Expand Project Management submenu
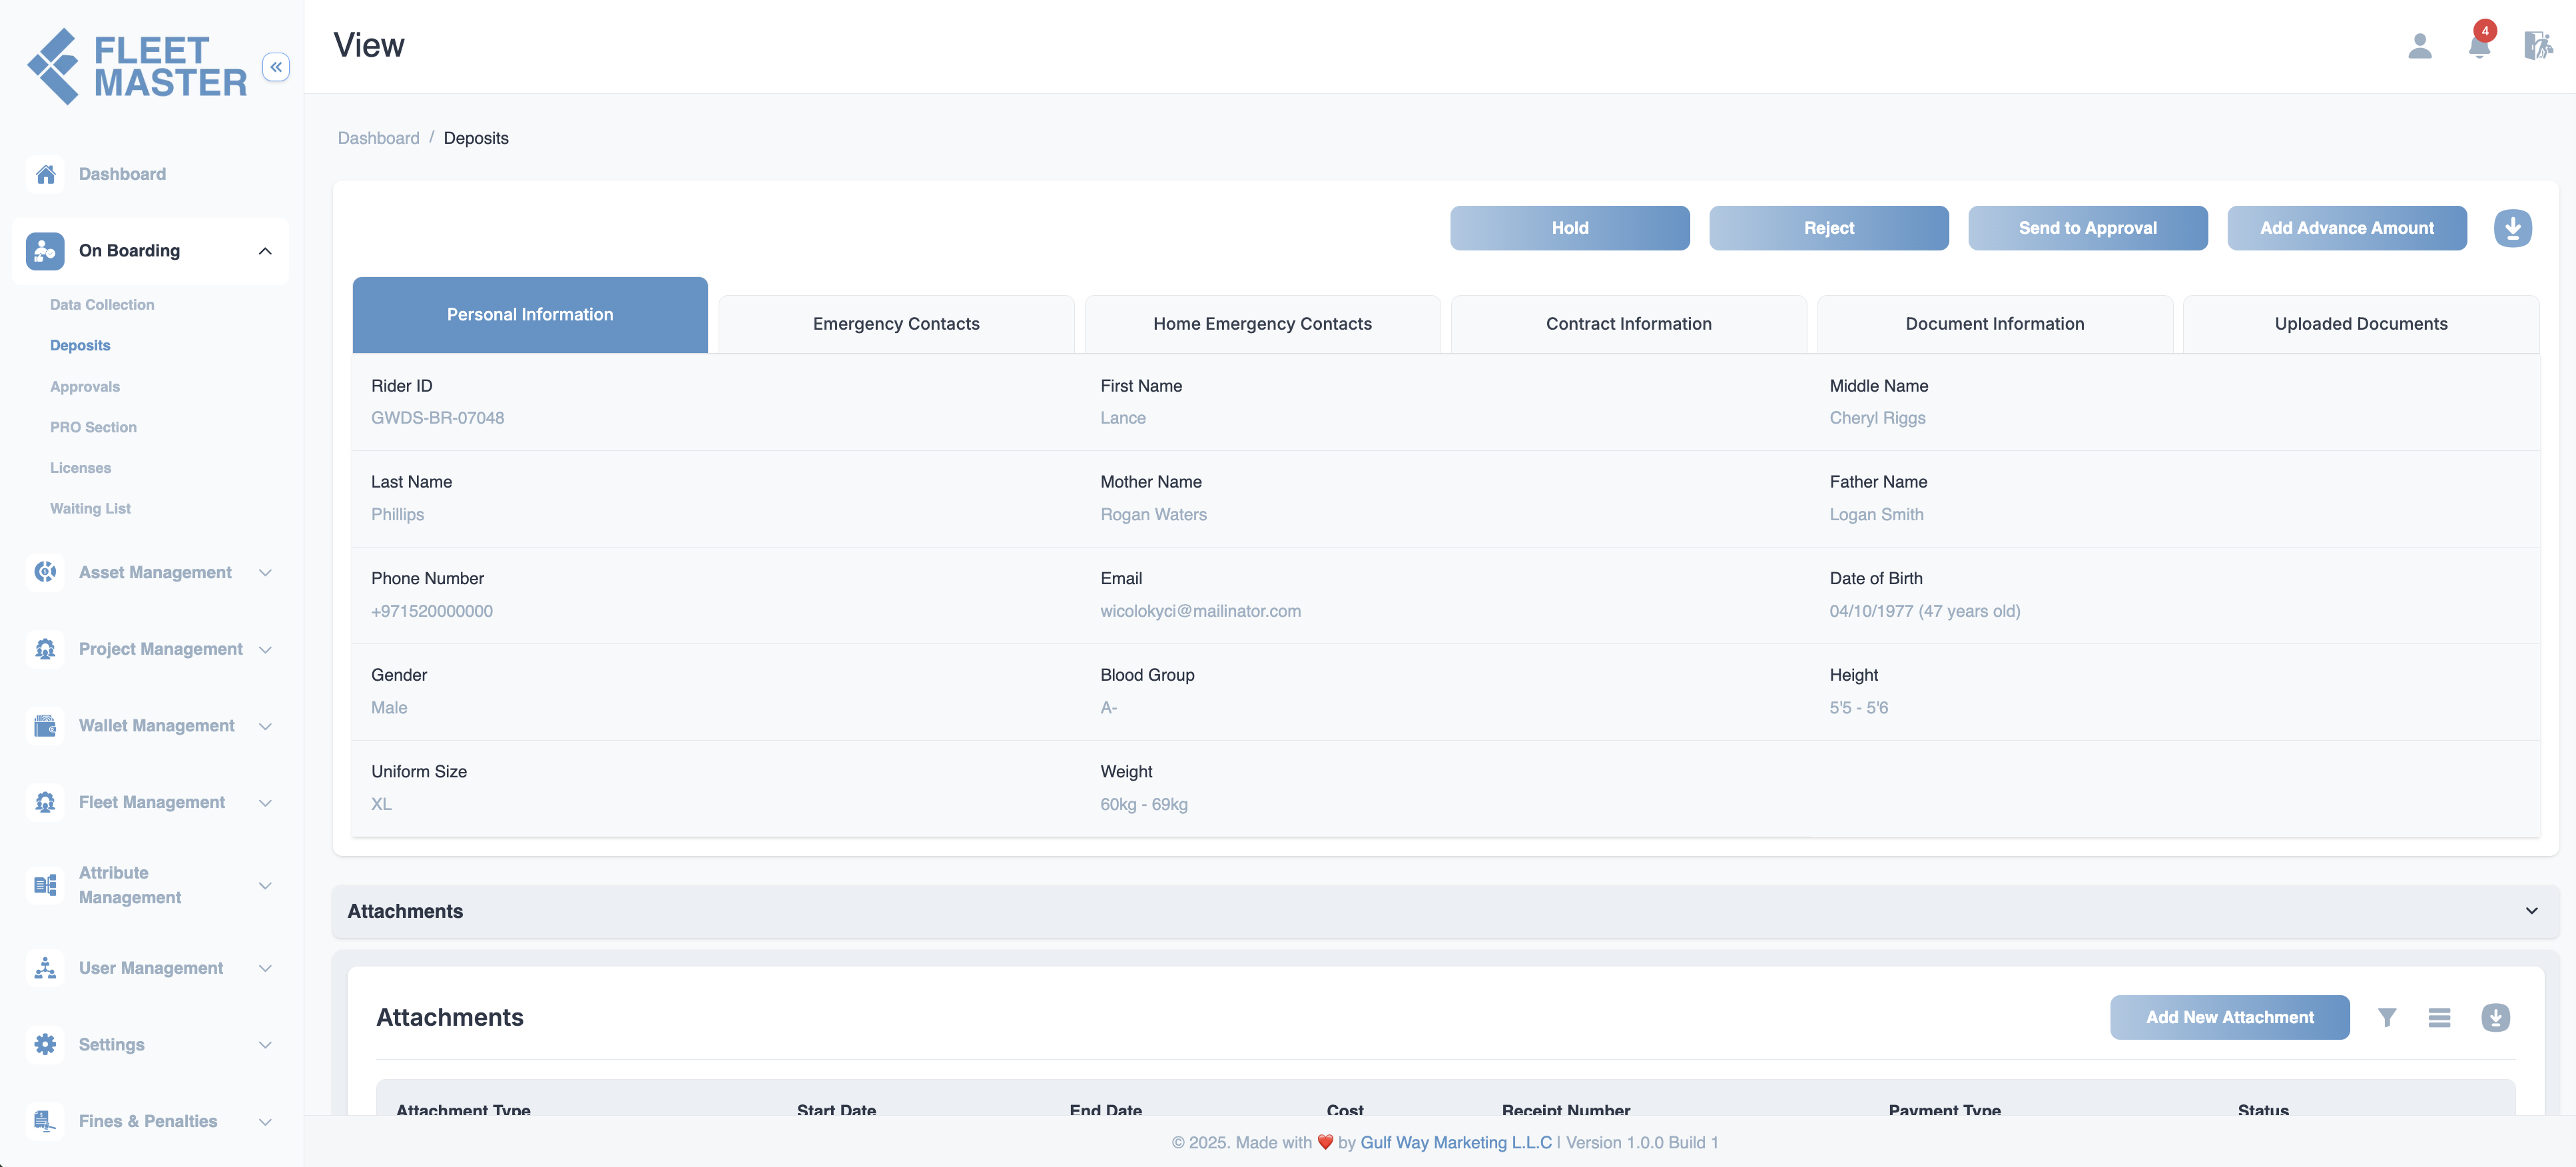The width and height of the screenshot is (2576, 1167). pos(265,650)
